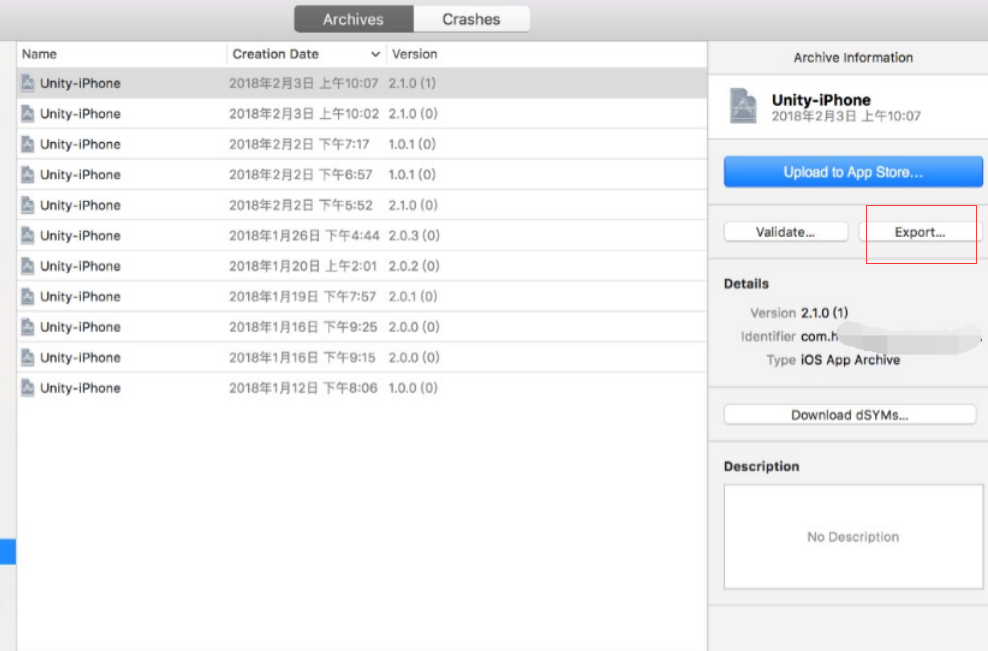
Task: Click archive icon of the 1月12日 row
Action: click(28, 388)
